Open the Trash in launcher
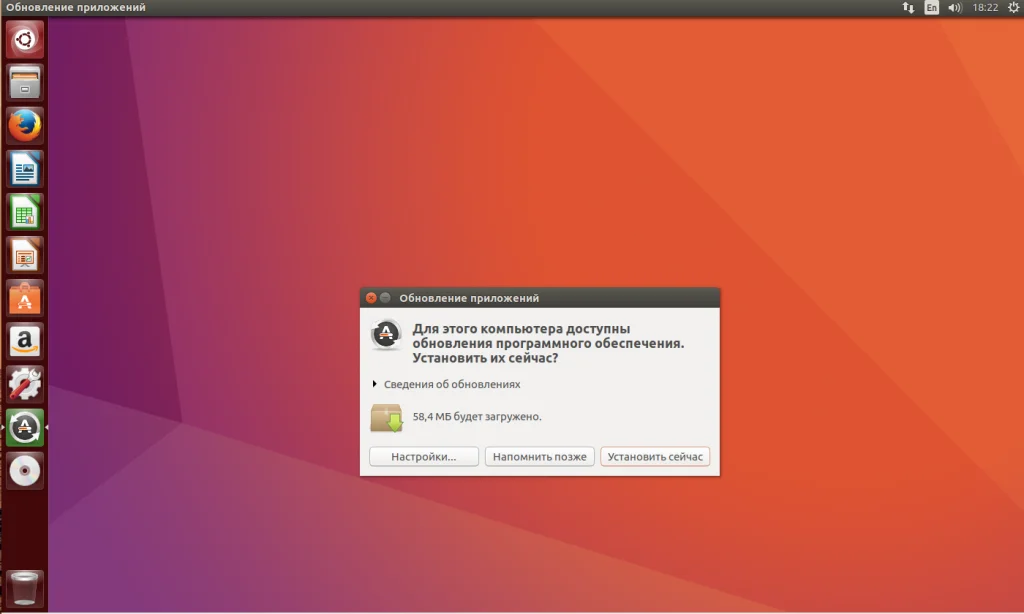 click(x=25, y=588)
